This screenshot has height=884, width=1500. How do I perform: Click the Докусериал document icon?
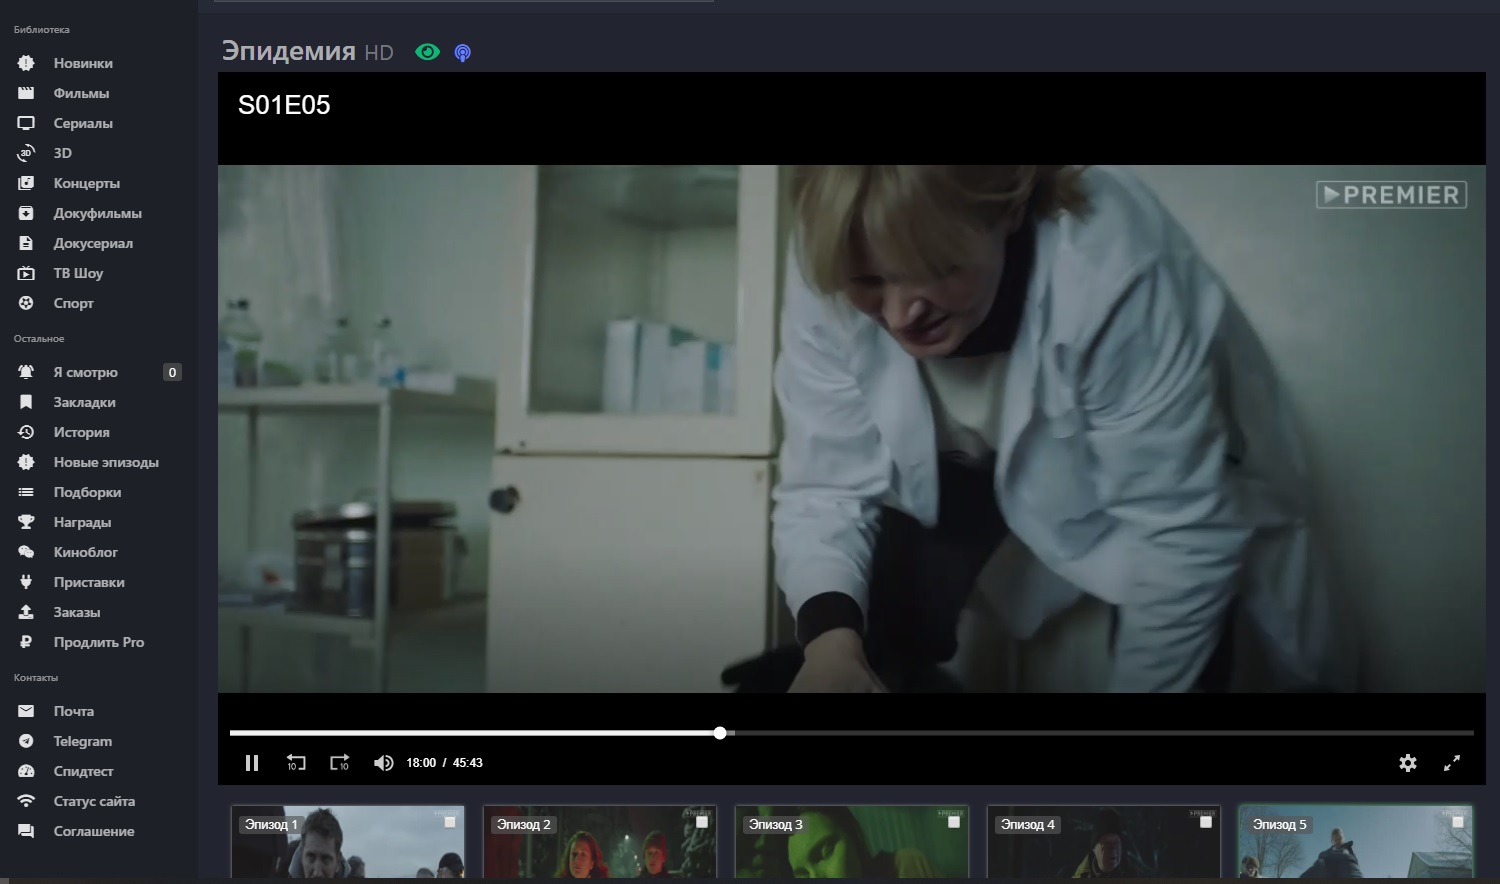coord(26,243)
